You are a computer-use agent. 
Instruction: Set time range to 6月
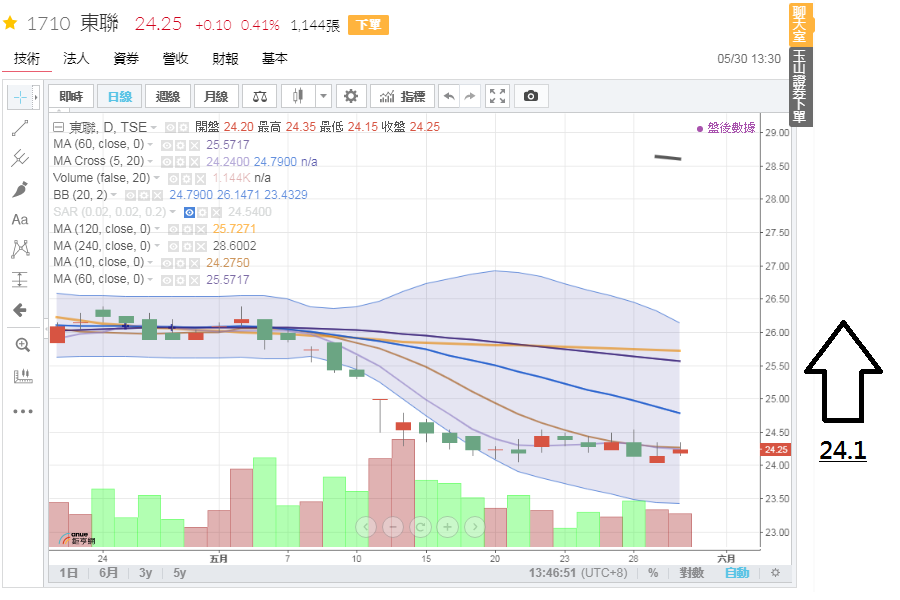(108, 572)
